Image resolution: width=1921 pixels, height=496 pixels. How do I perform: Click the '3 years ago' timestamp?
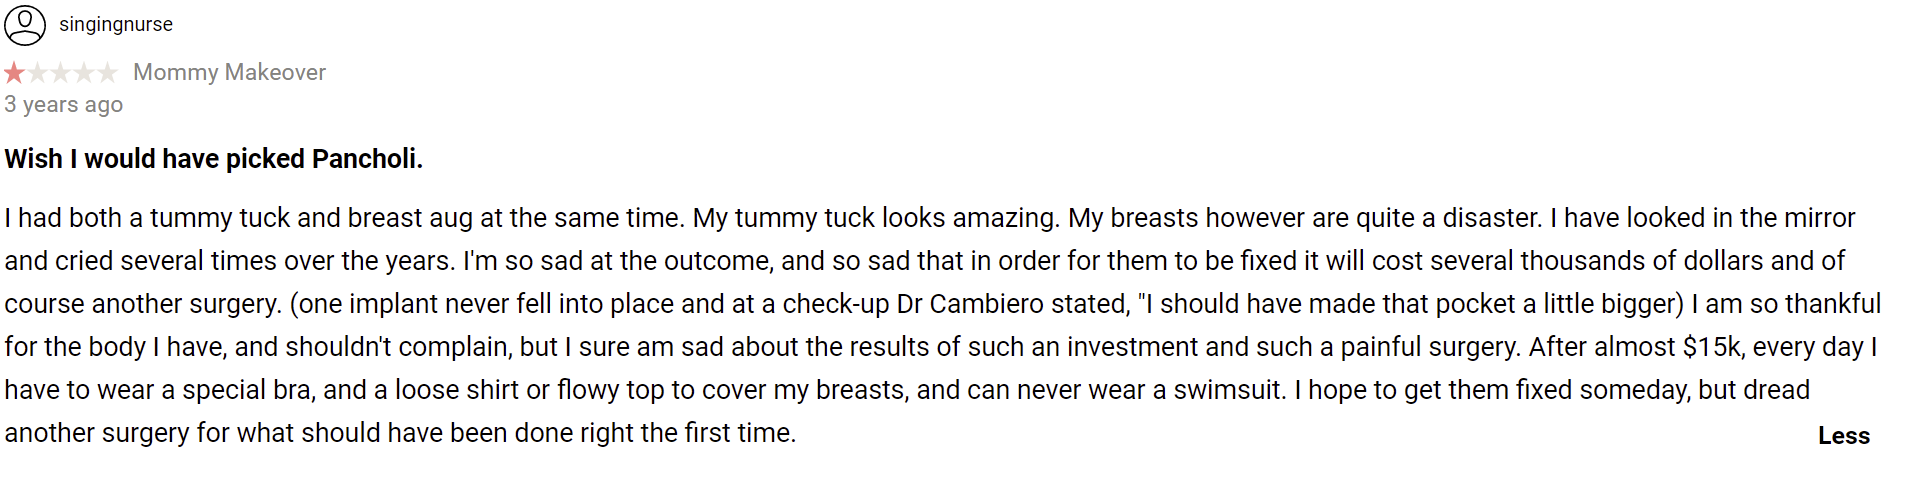tap(64, 104)
